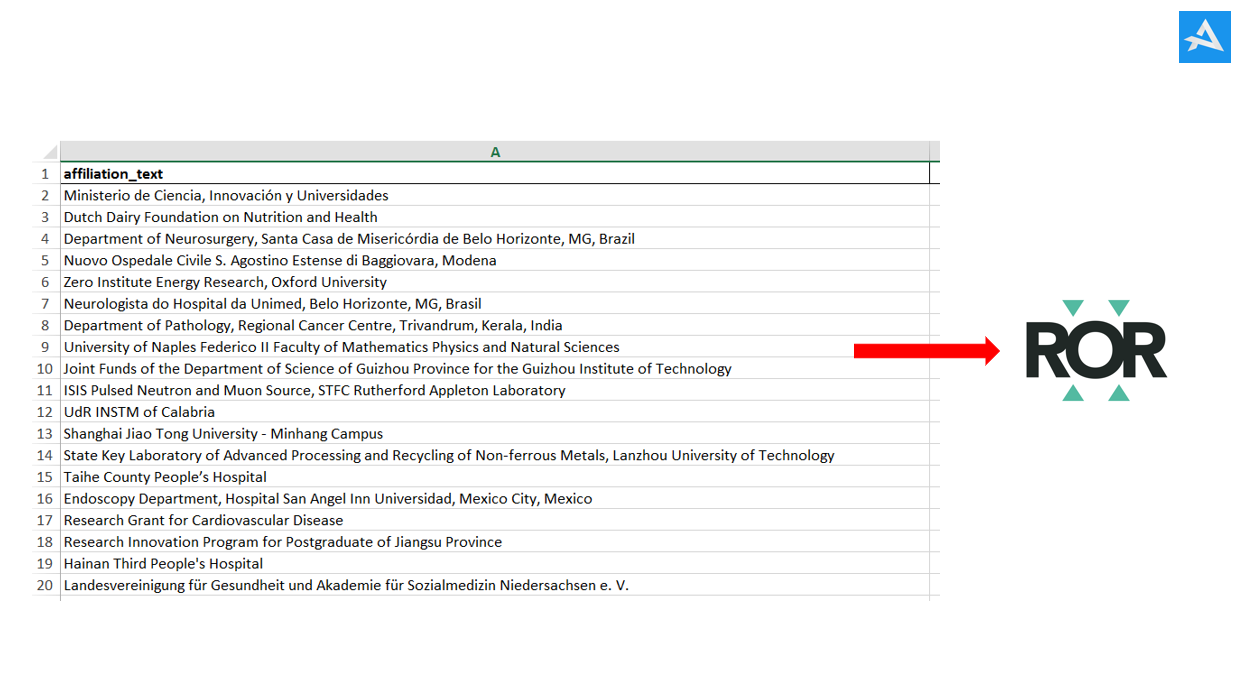Select the Ministerio de Ciencia cell
The width and height of the screenshot is (1245, 700).
pos(226,196)
